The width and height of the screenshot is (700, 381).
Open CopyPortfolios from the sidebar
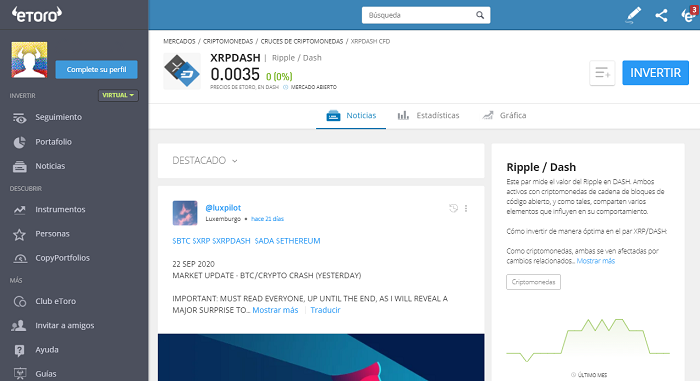[62, 258]
